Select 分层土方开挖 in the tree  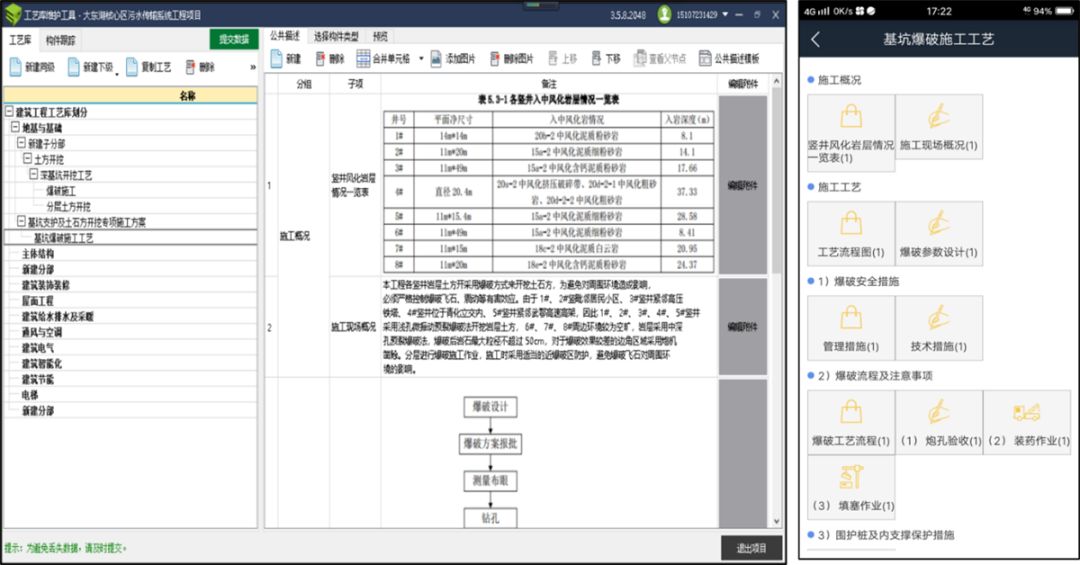click(68, 206)
